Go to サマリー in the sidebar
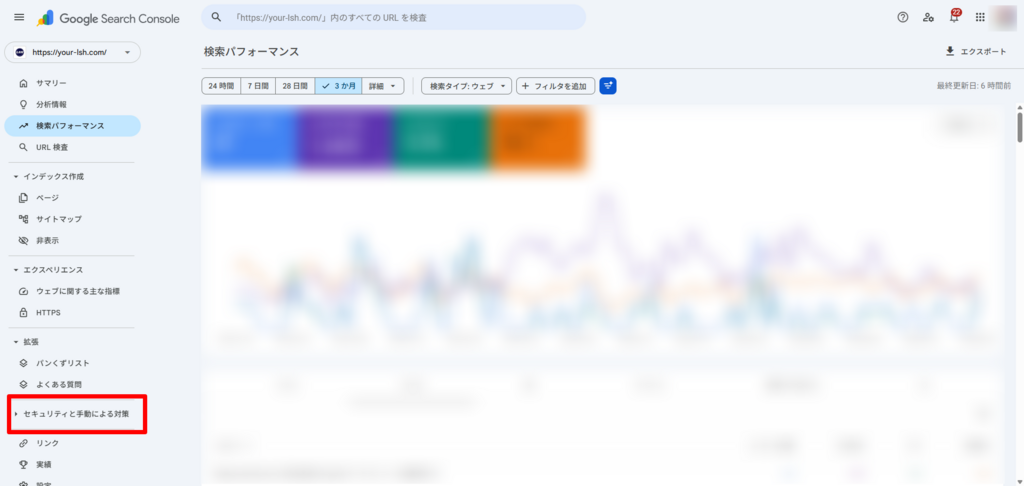Screen dimensions: 1024x486 [x=51, y=83]
